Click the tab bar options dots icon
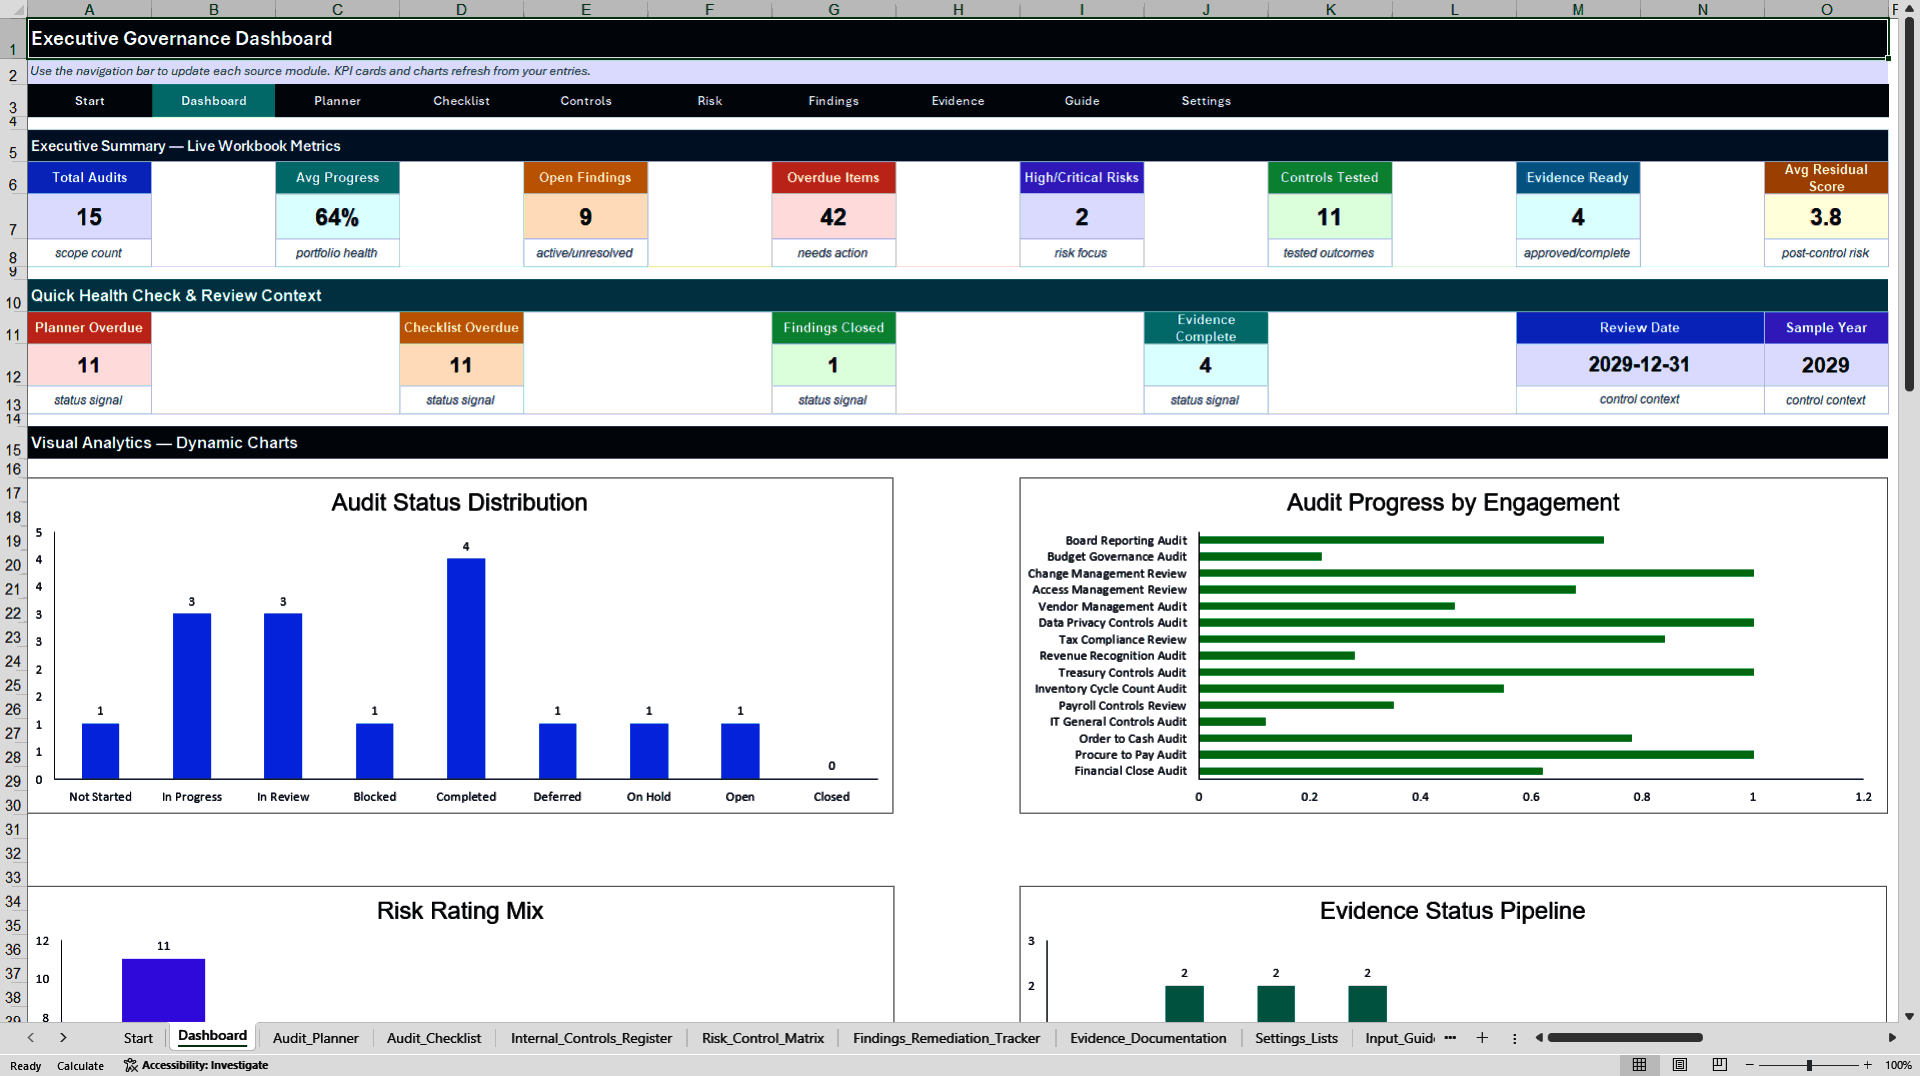The width and height of the screenshot is (1920, 1076). pyautogui.click(x=1514, y=1038)
